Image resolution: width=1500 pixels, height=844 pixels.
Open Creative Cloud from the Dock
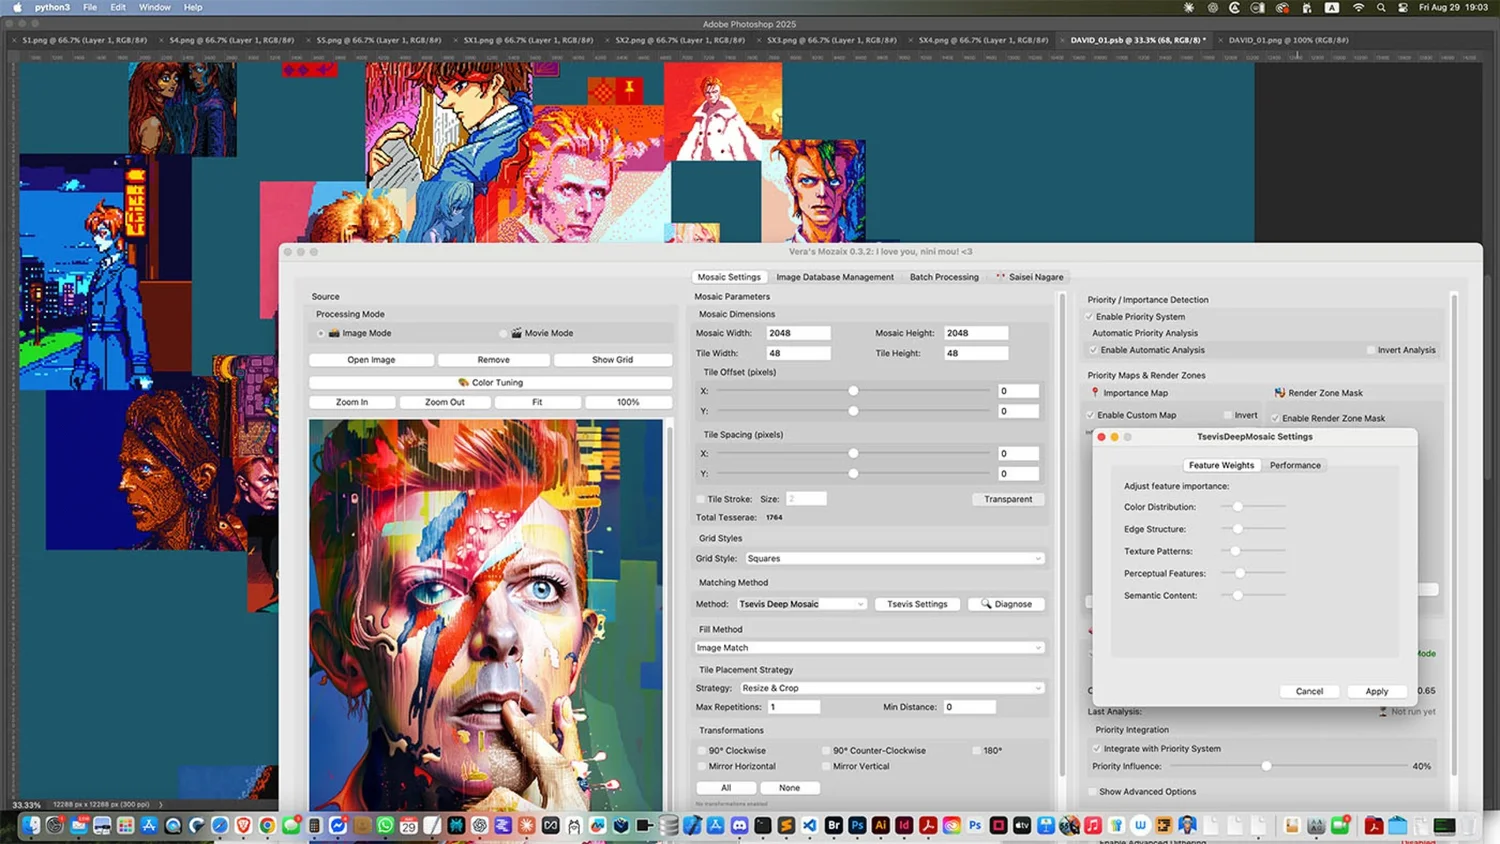click(951, 825)
